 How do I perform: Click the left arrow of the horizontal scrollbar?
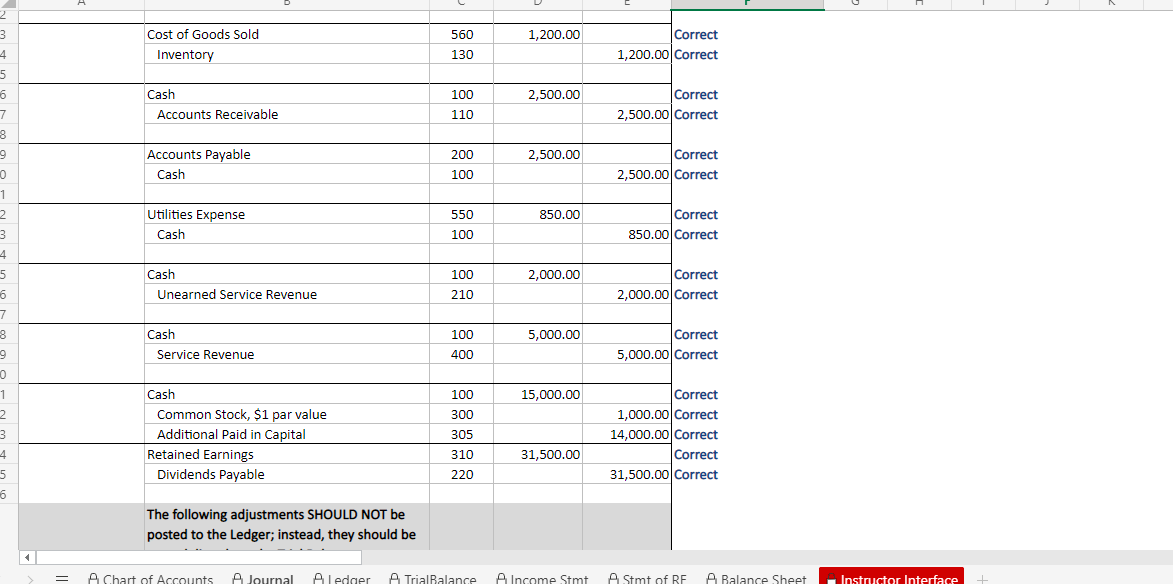coord(26,557)
